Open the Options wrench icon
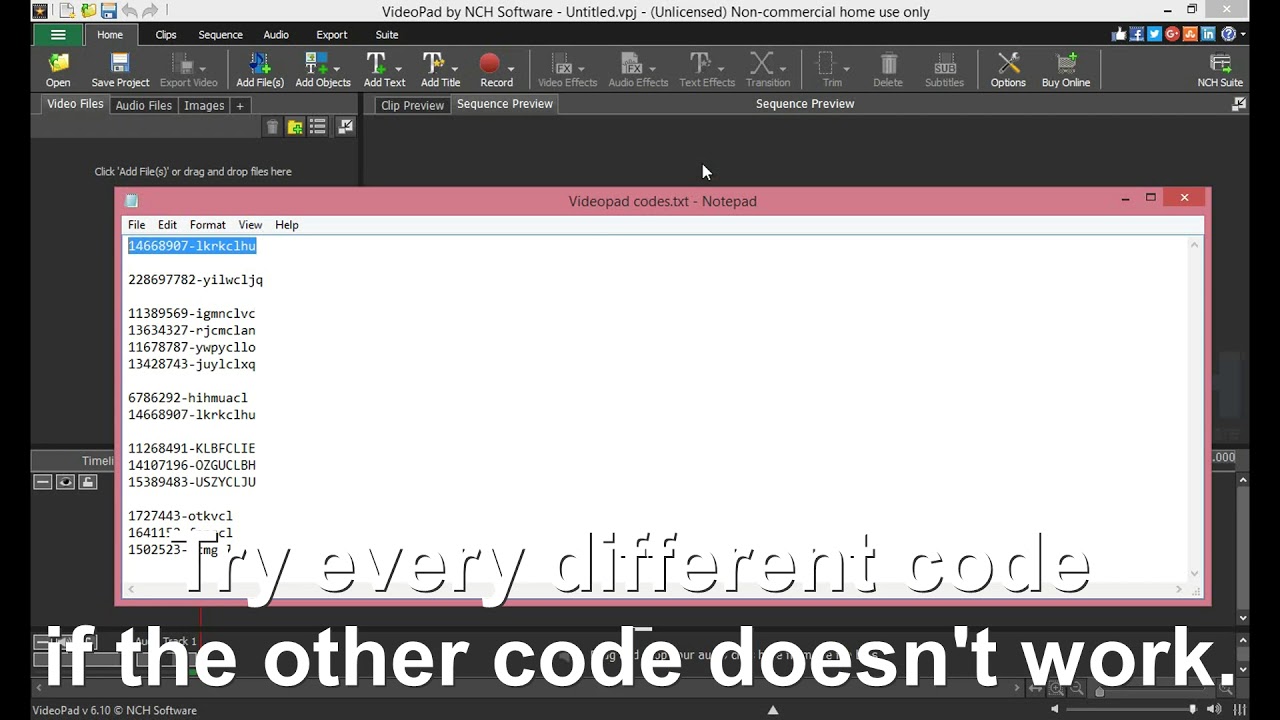Screen dimensions: 1280x720 pos(1008,70)
